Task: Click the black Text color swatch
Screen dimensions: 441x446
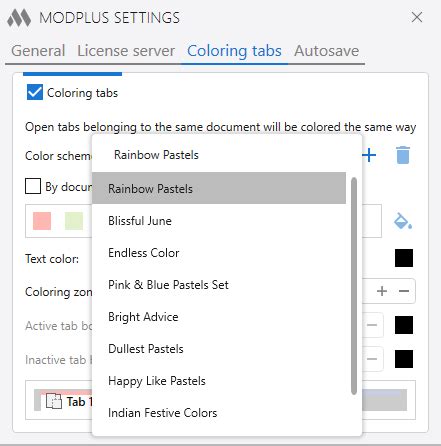Action: [x=404, y=258]
